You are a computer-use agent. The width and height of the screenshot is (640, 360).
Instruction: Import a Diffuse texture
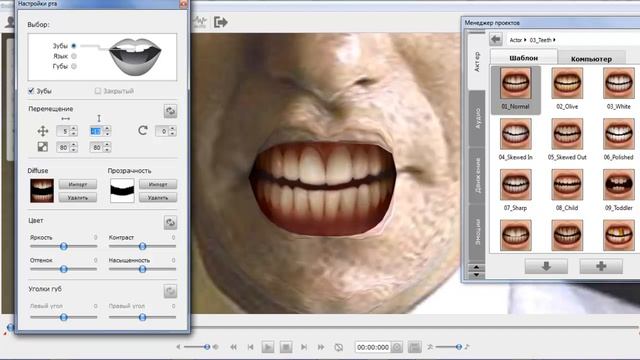pos(78,184)
